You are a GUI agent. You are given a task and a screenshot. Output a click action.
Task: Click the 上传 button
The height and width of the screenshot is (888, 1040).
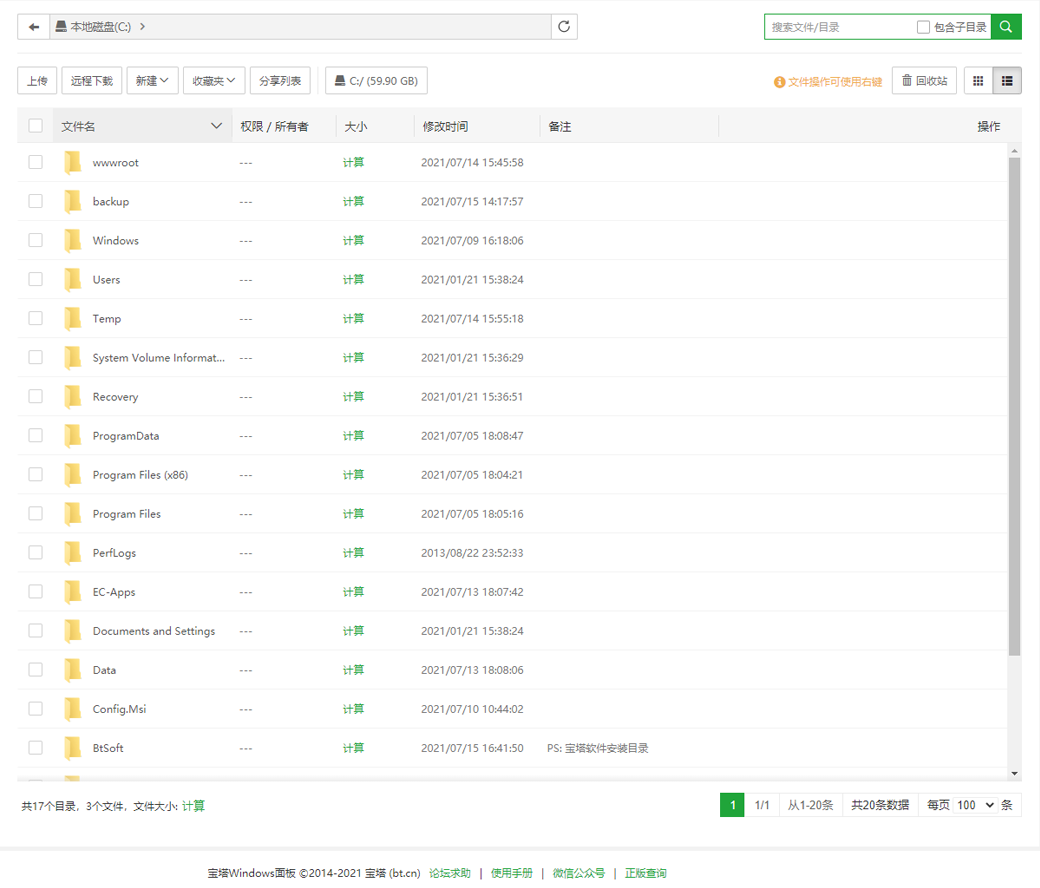(37, 81)
